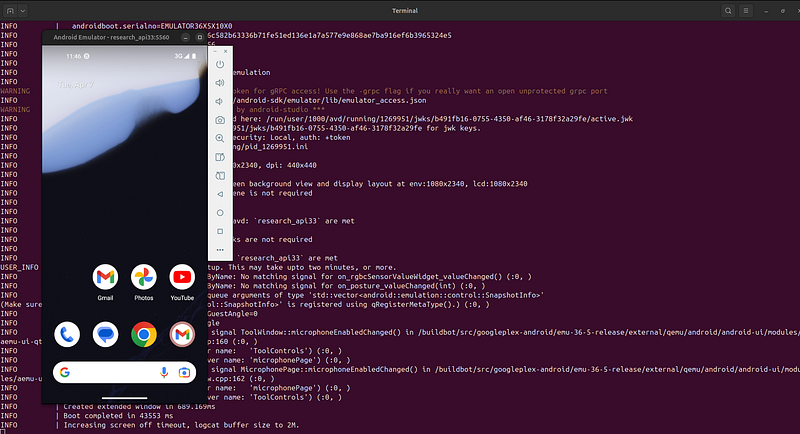Click 'ks are not required' log line
Image resolution: width=800 pixels, height=434 pixels.
272,239
